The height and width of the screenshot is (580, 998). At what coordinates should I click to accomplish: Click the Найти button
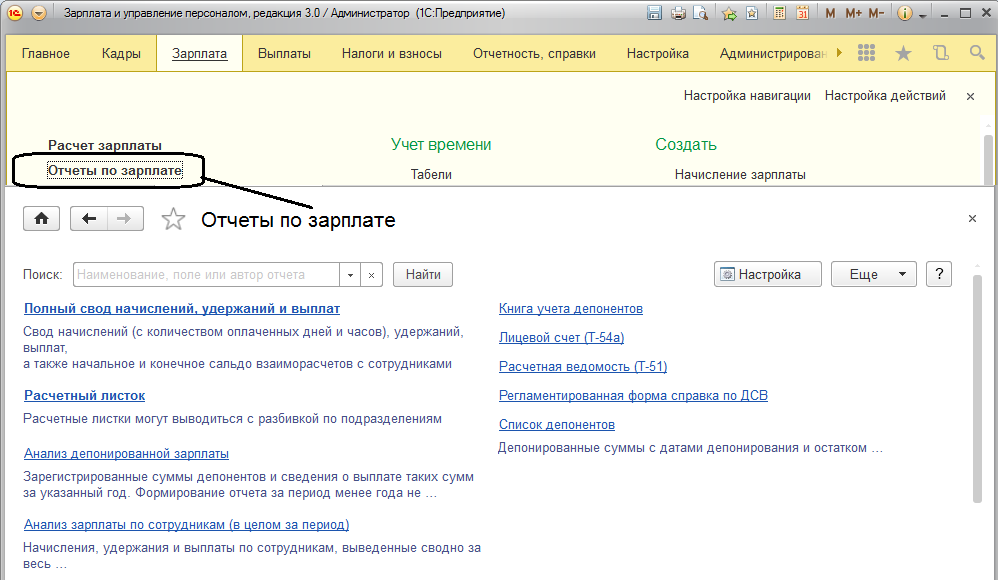tap(423, 274)
